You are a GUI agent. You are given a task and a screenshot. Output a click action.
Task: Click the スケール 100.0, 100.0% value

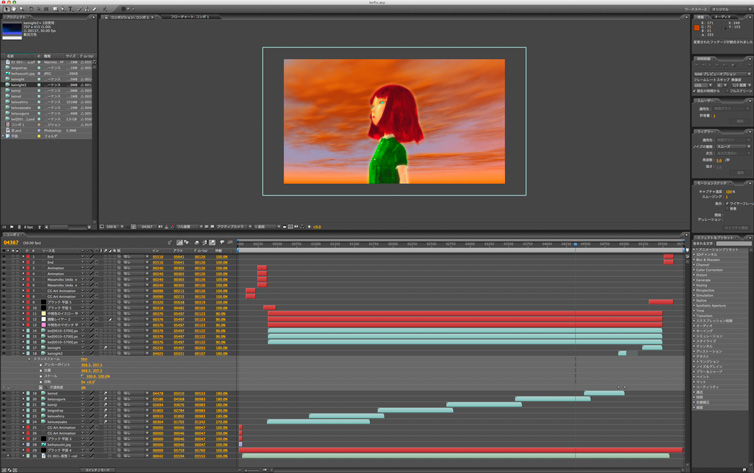[x=98, y=376]
